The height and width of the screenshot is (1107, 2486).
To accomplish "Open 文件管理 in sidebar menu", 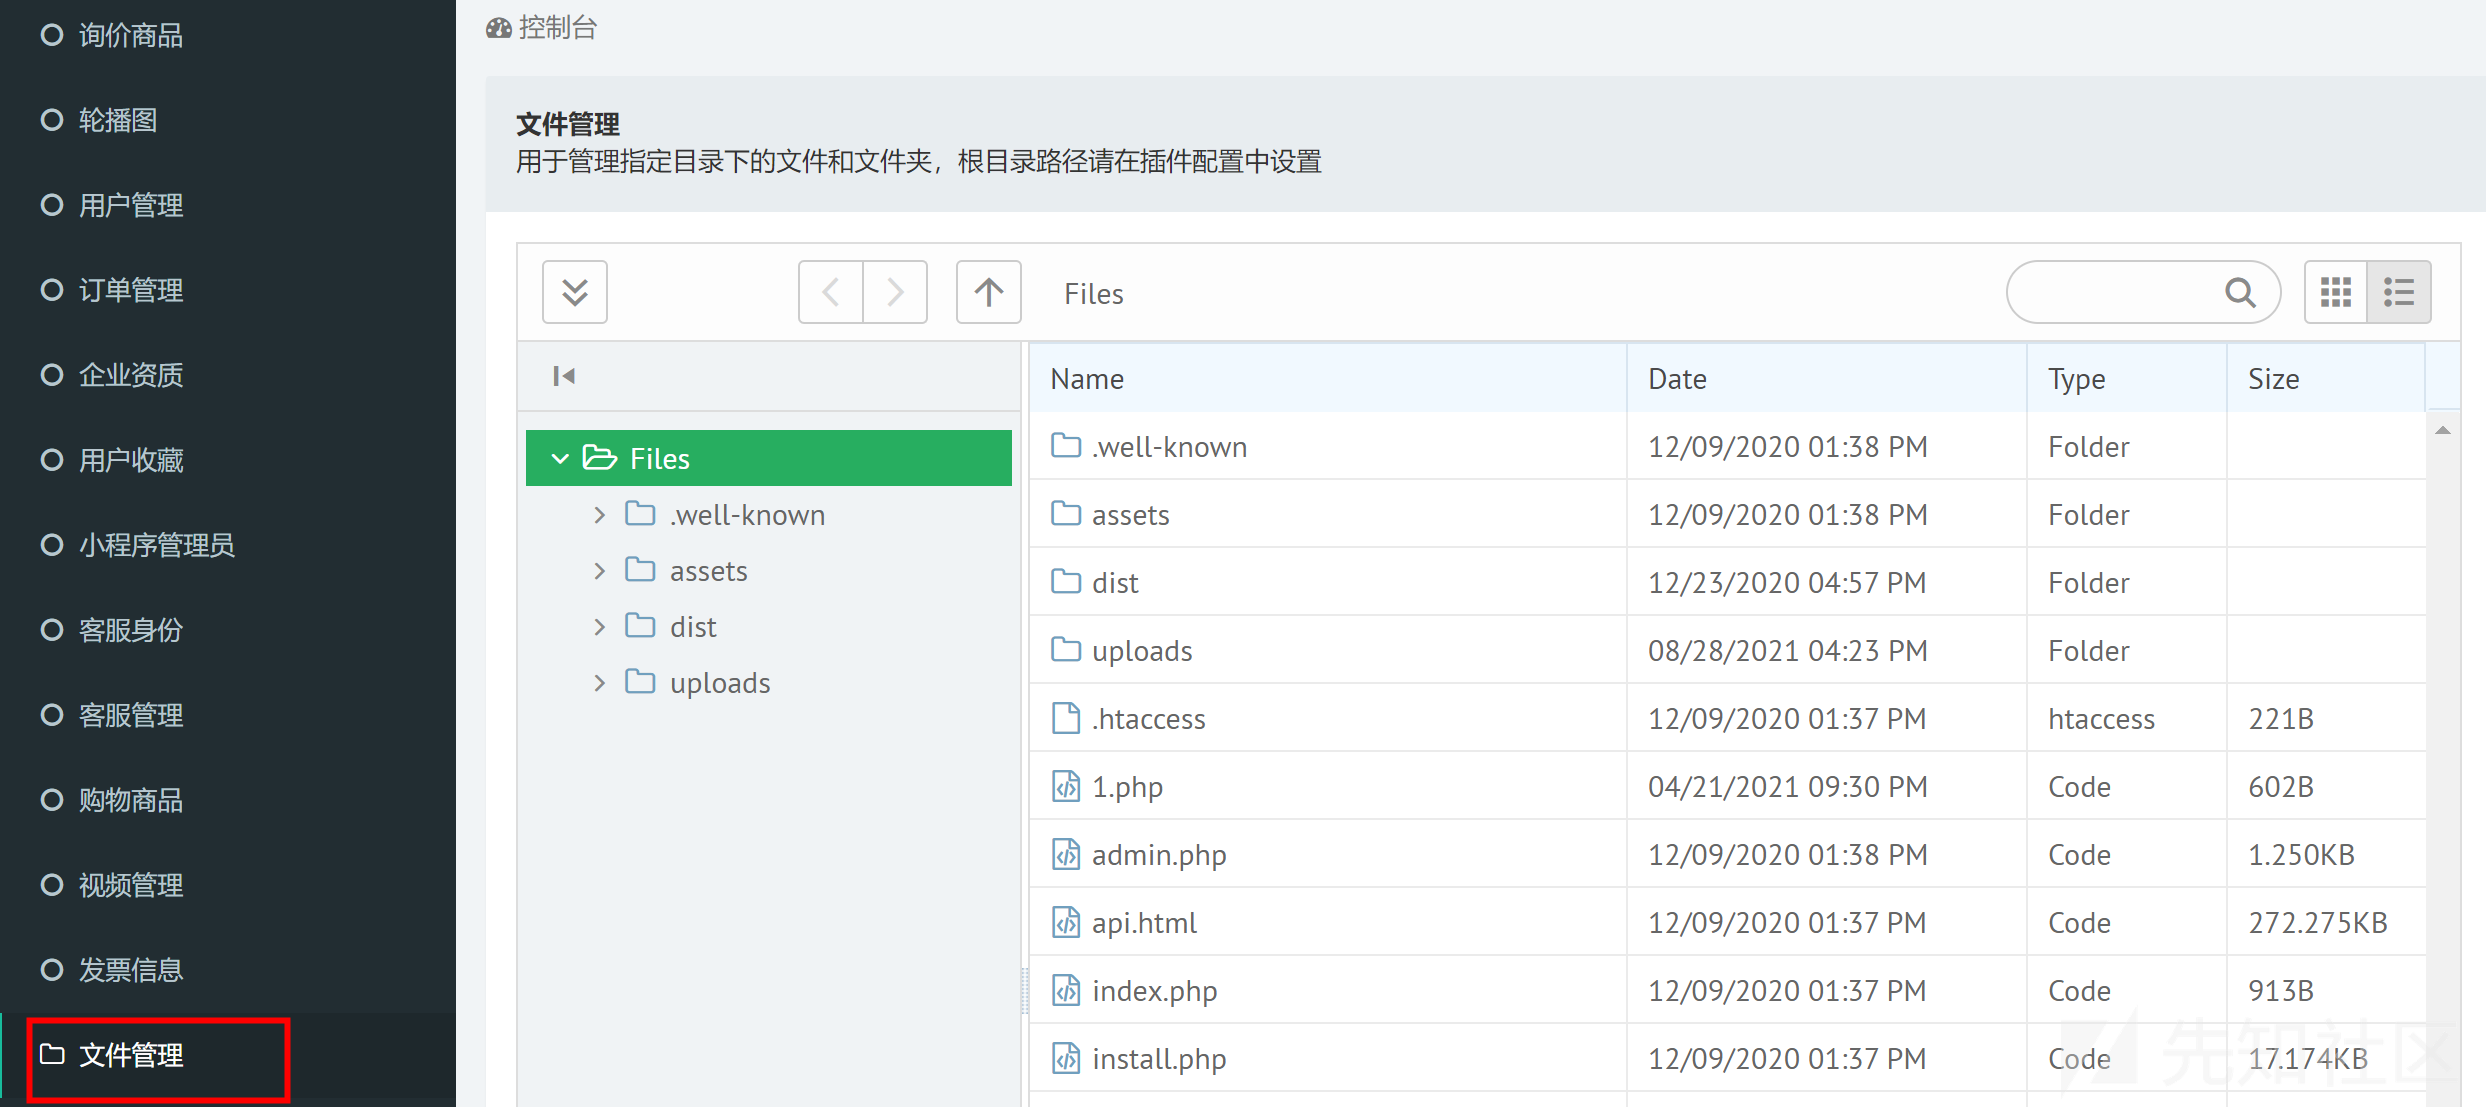I will (x=131, y=1055).
